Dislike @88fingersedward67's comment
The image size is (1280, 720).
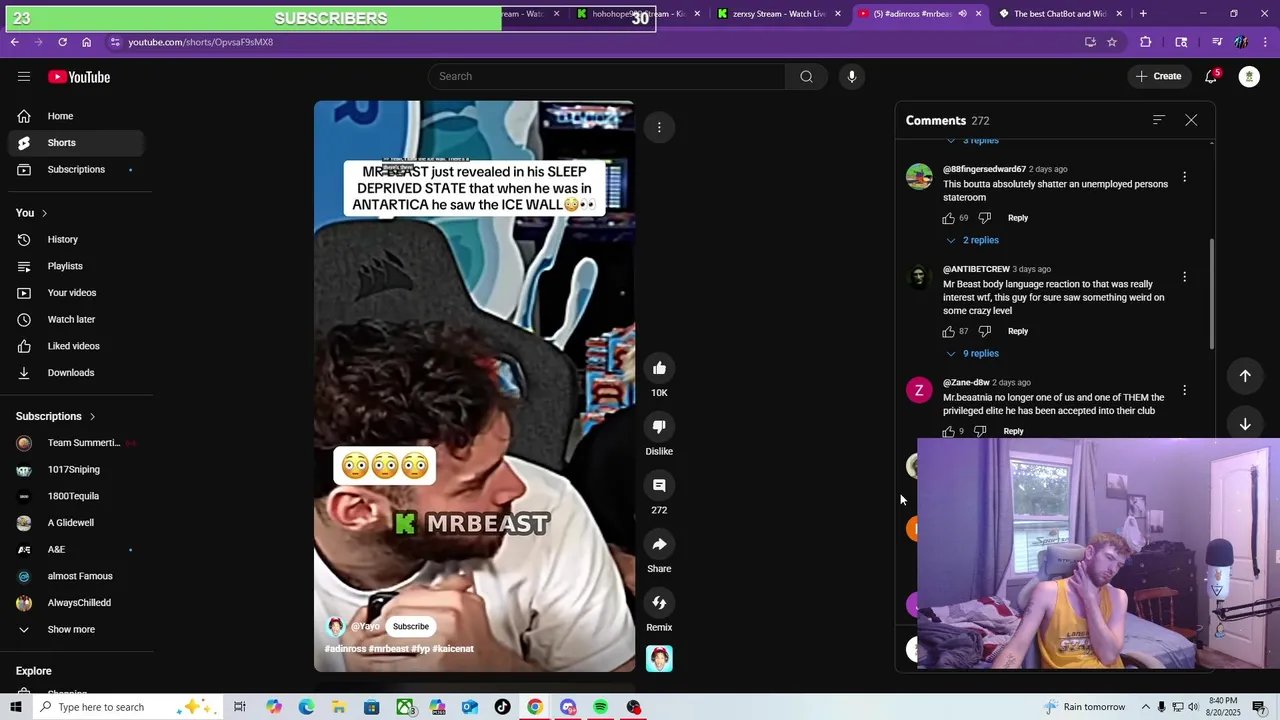985,218
